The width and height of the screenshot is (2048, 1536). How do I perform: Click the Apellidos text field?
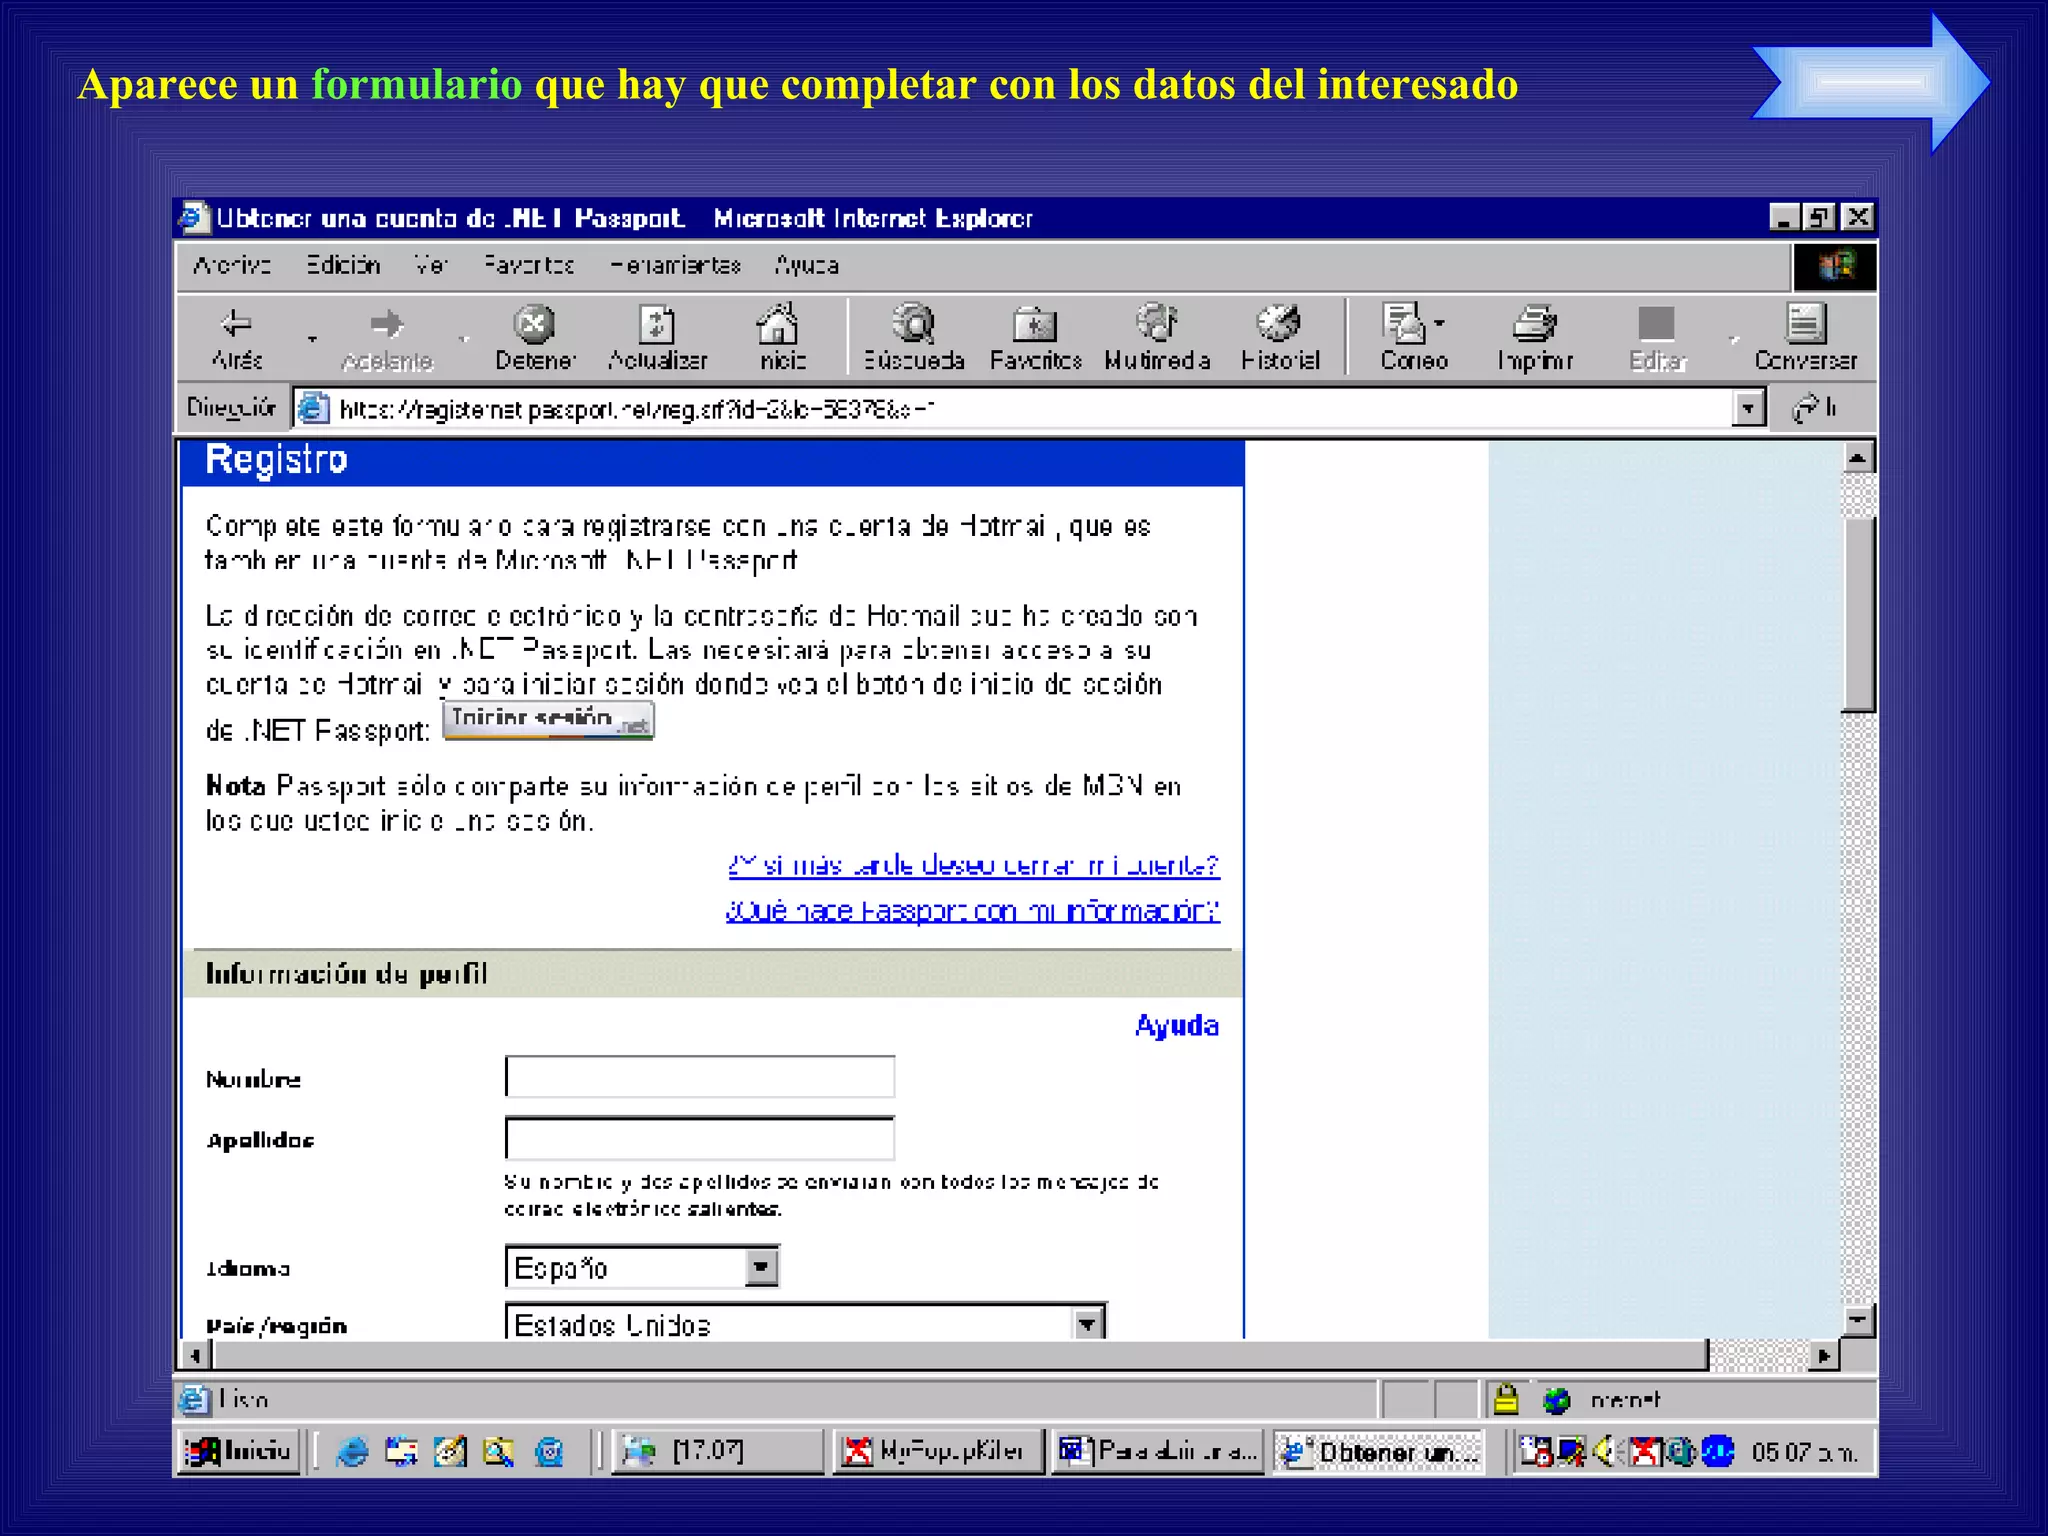pos(699,1138)
